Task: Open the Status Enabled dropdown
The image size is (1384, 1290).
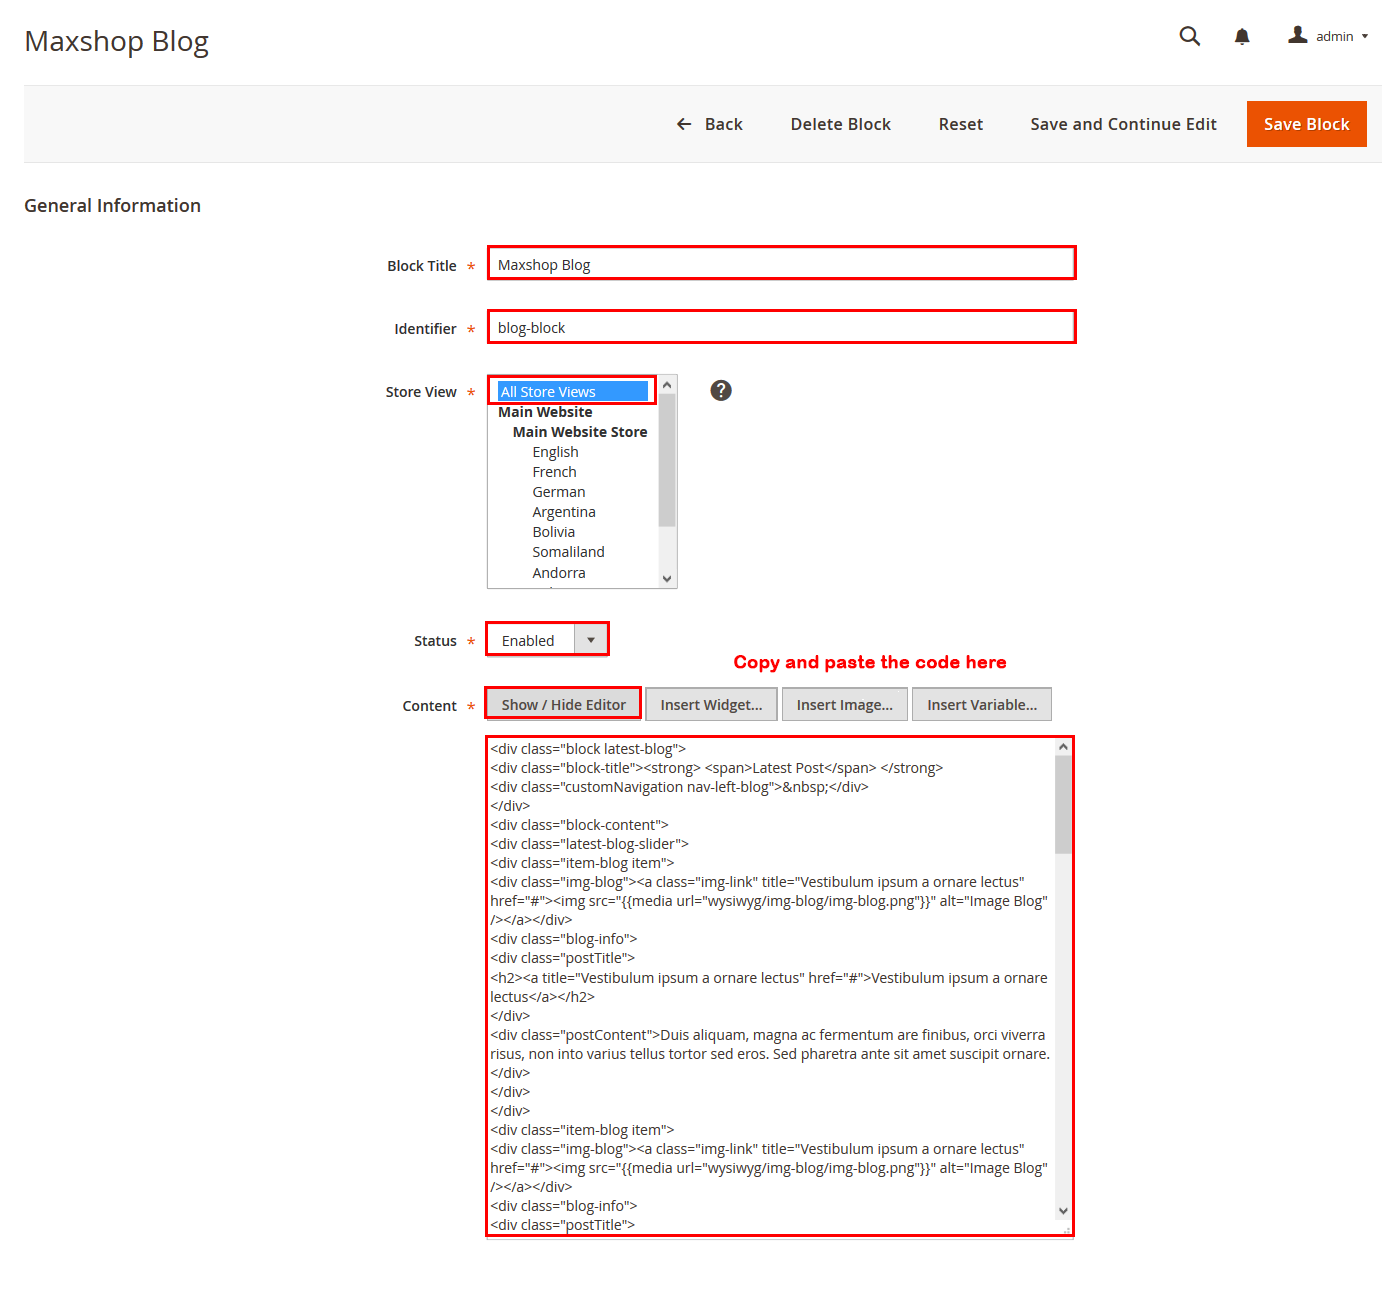Action: point(547,640)
